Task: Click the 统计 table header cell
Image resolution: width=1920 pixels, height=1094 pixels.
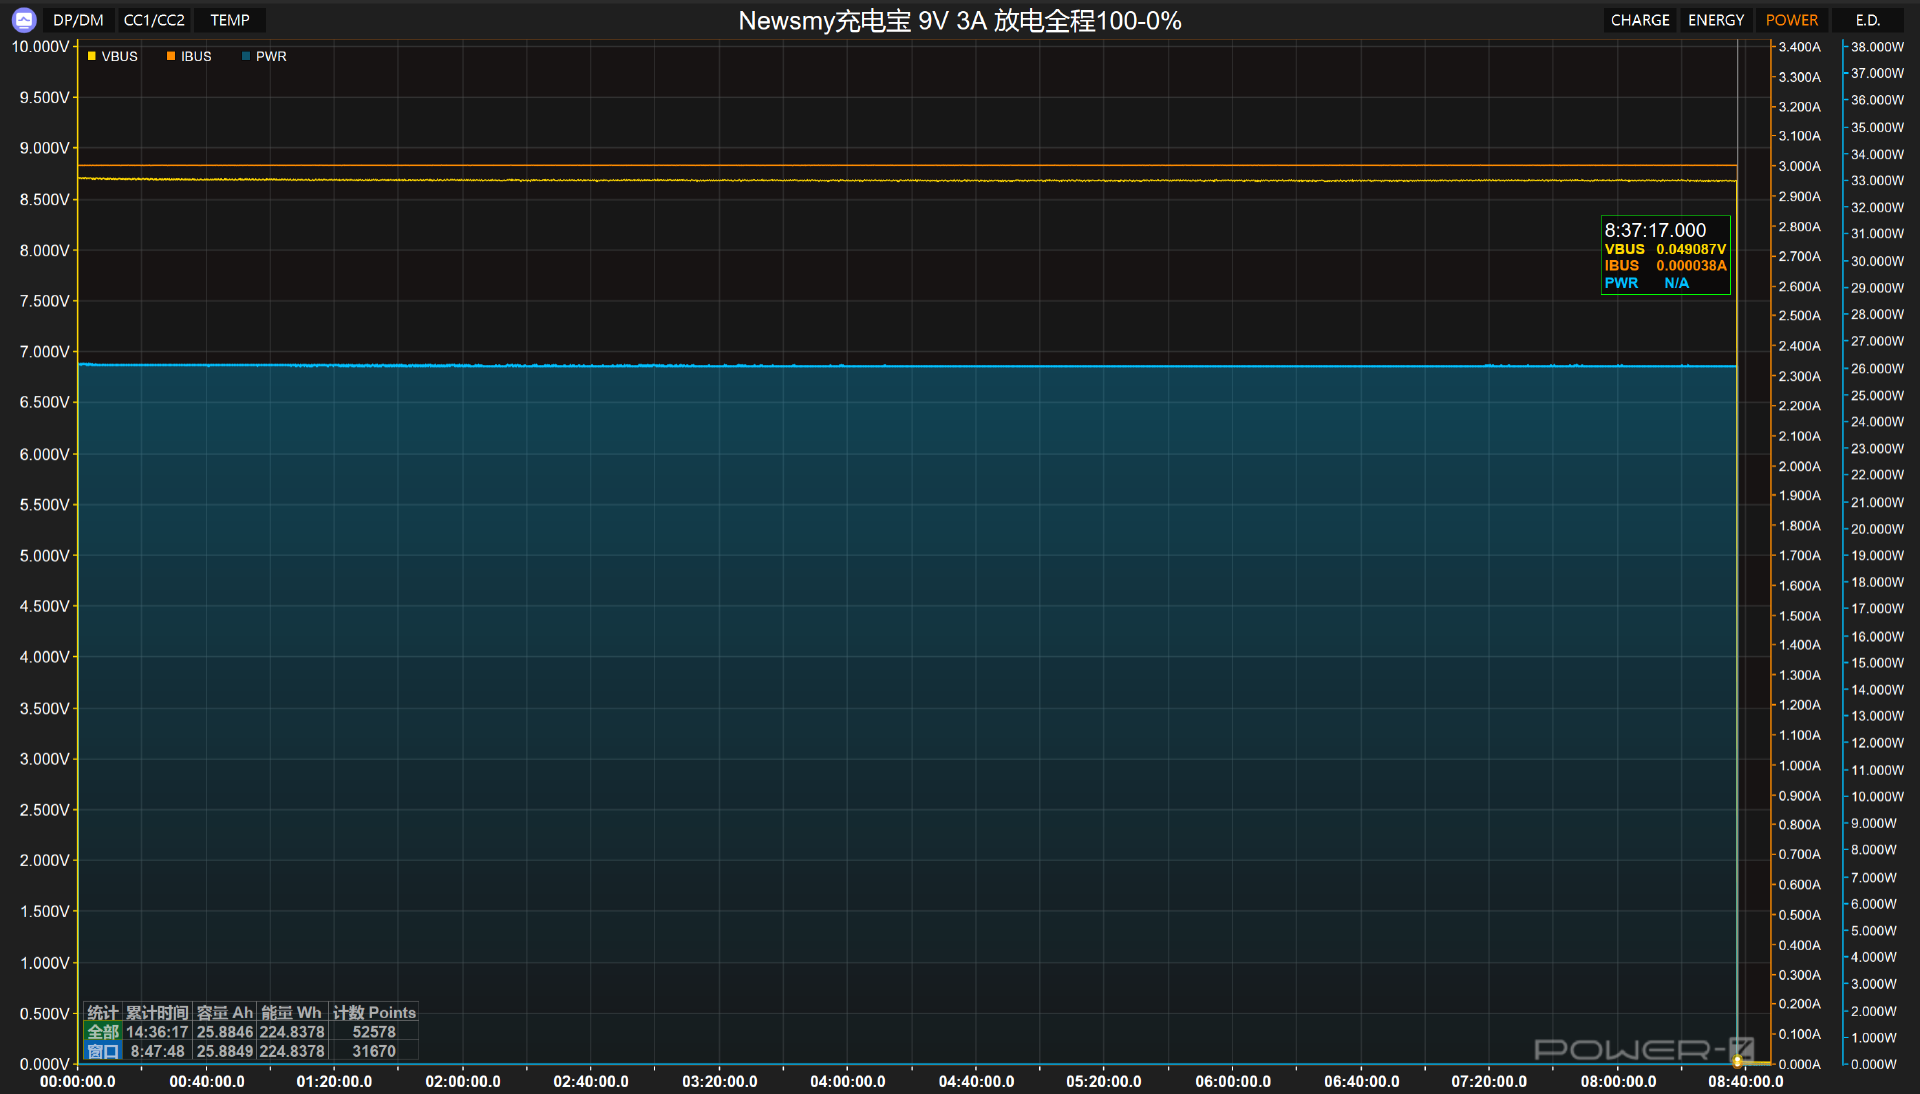Action: 103,1013
